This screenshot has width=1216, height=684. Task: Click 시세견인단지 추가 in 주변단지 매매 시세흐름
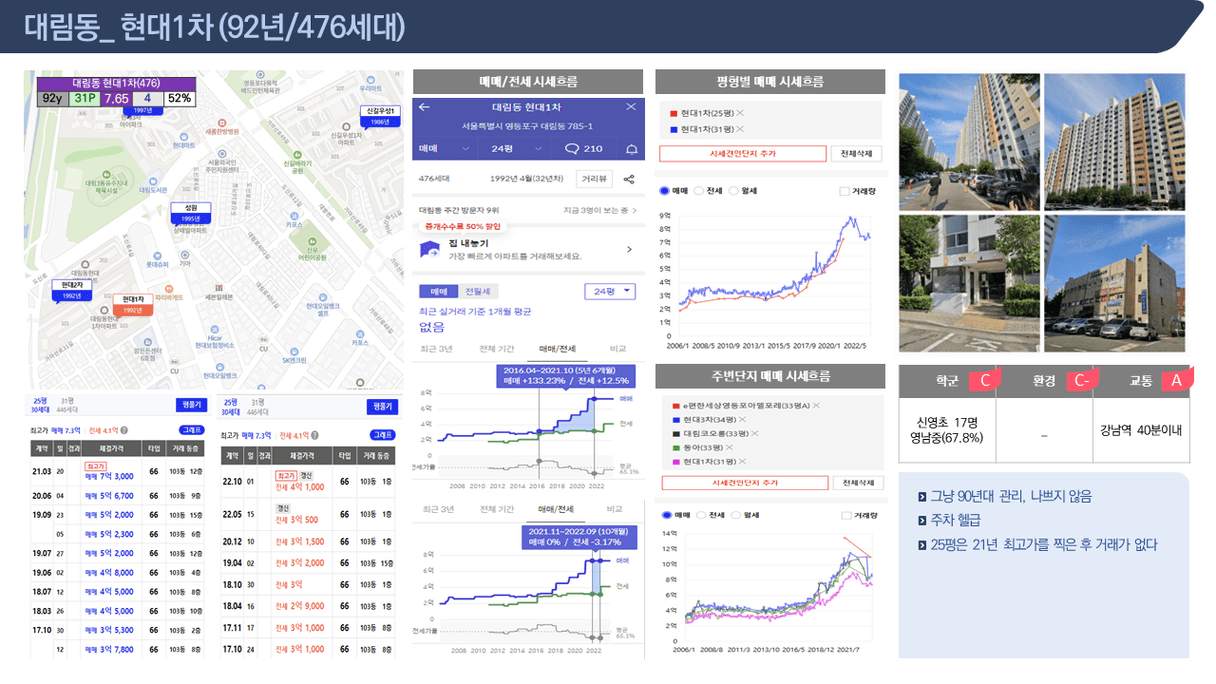[x=744, y=482]
